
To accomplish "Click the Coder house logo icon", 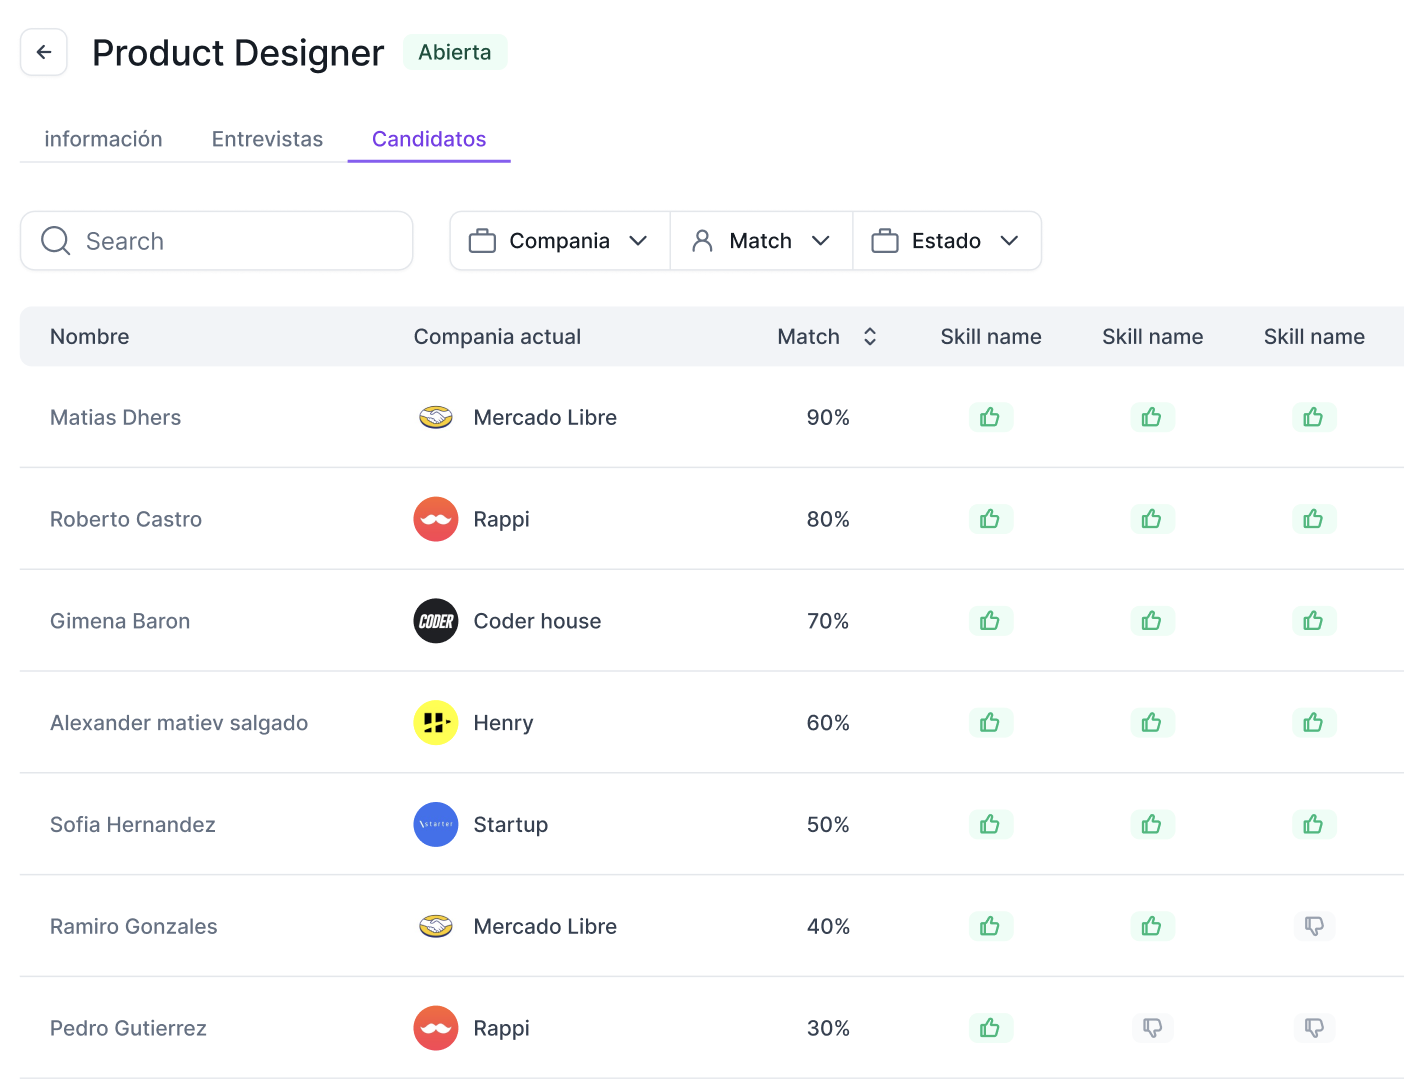I will [435, 621].
